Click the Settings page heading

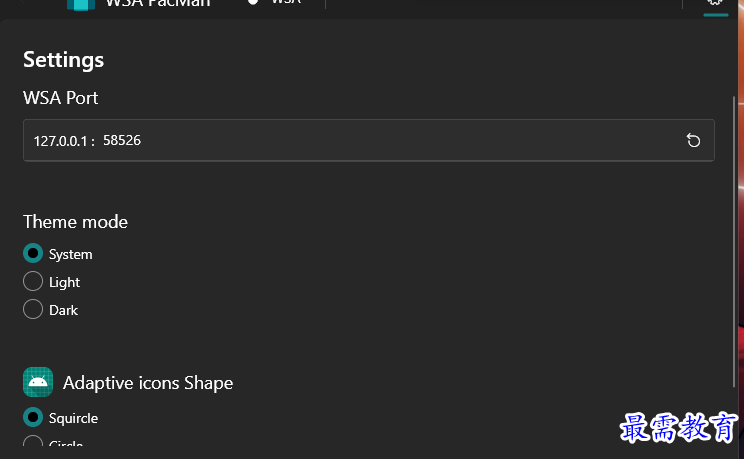[63, 60]
